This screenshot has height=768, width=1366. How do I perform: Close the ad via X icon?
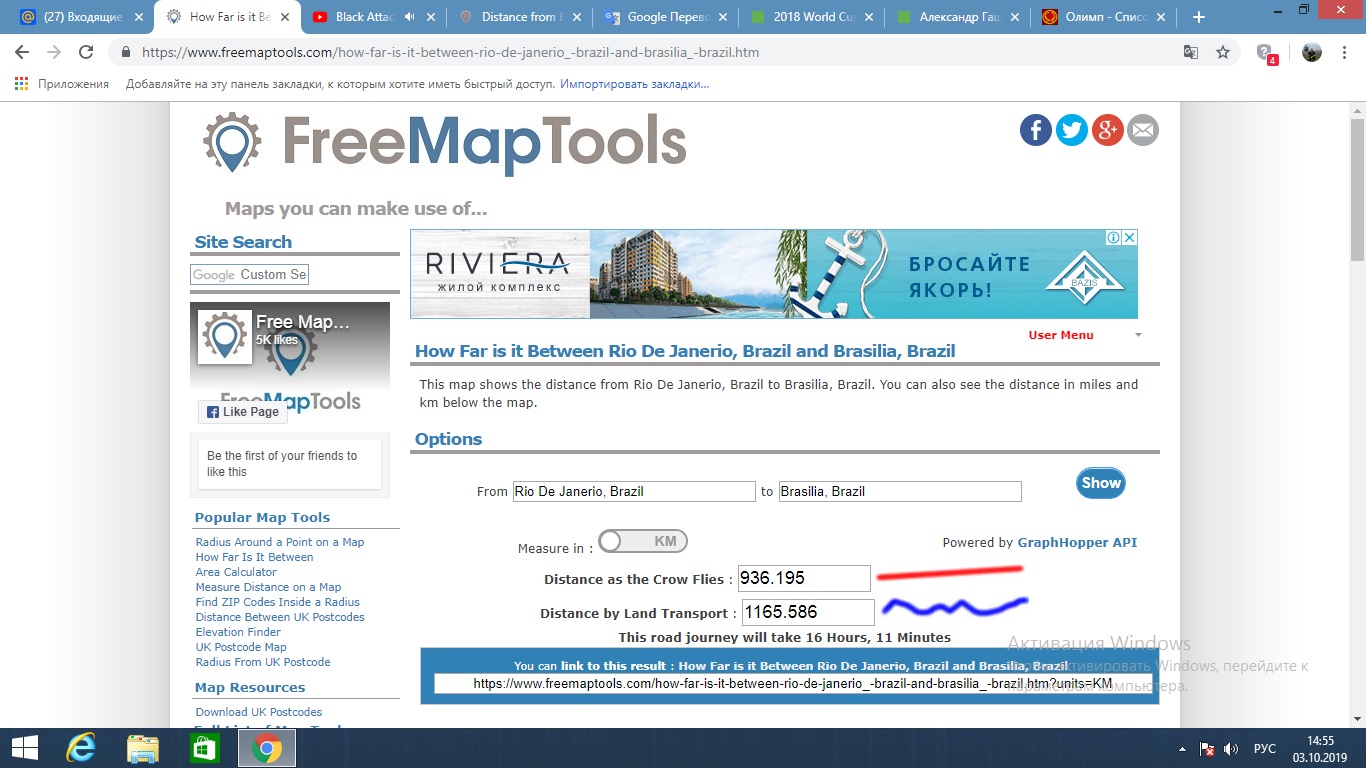pos(1130,238)
